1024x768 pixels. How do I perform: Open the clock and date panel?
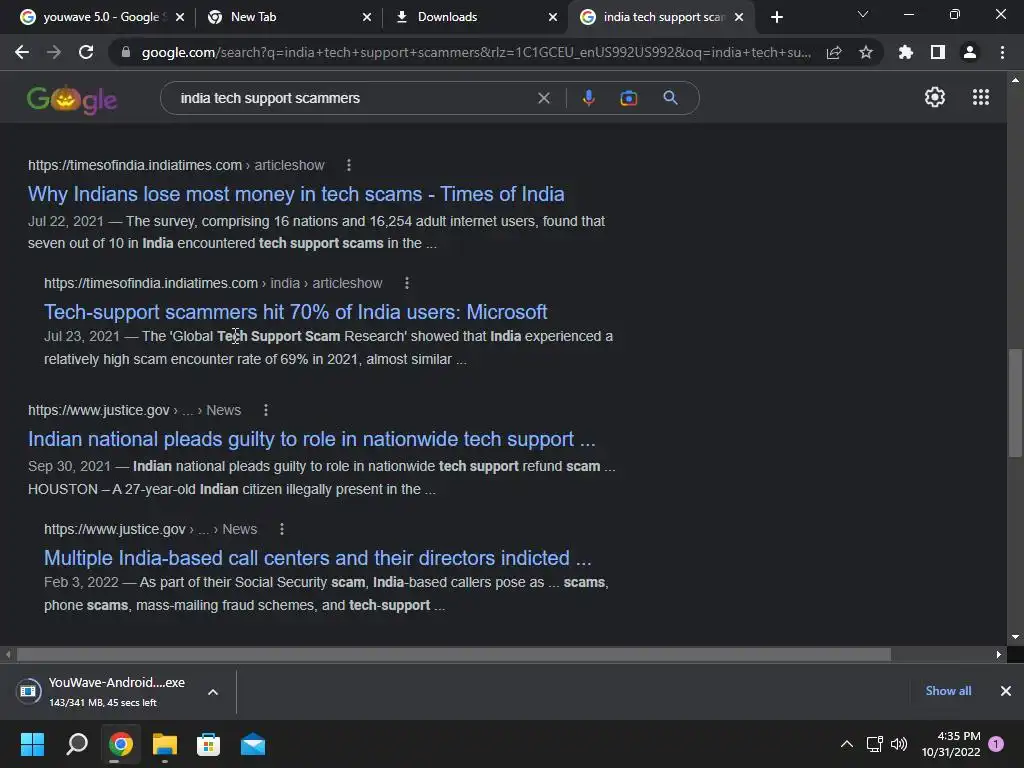[951, 744]
